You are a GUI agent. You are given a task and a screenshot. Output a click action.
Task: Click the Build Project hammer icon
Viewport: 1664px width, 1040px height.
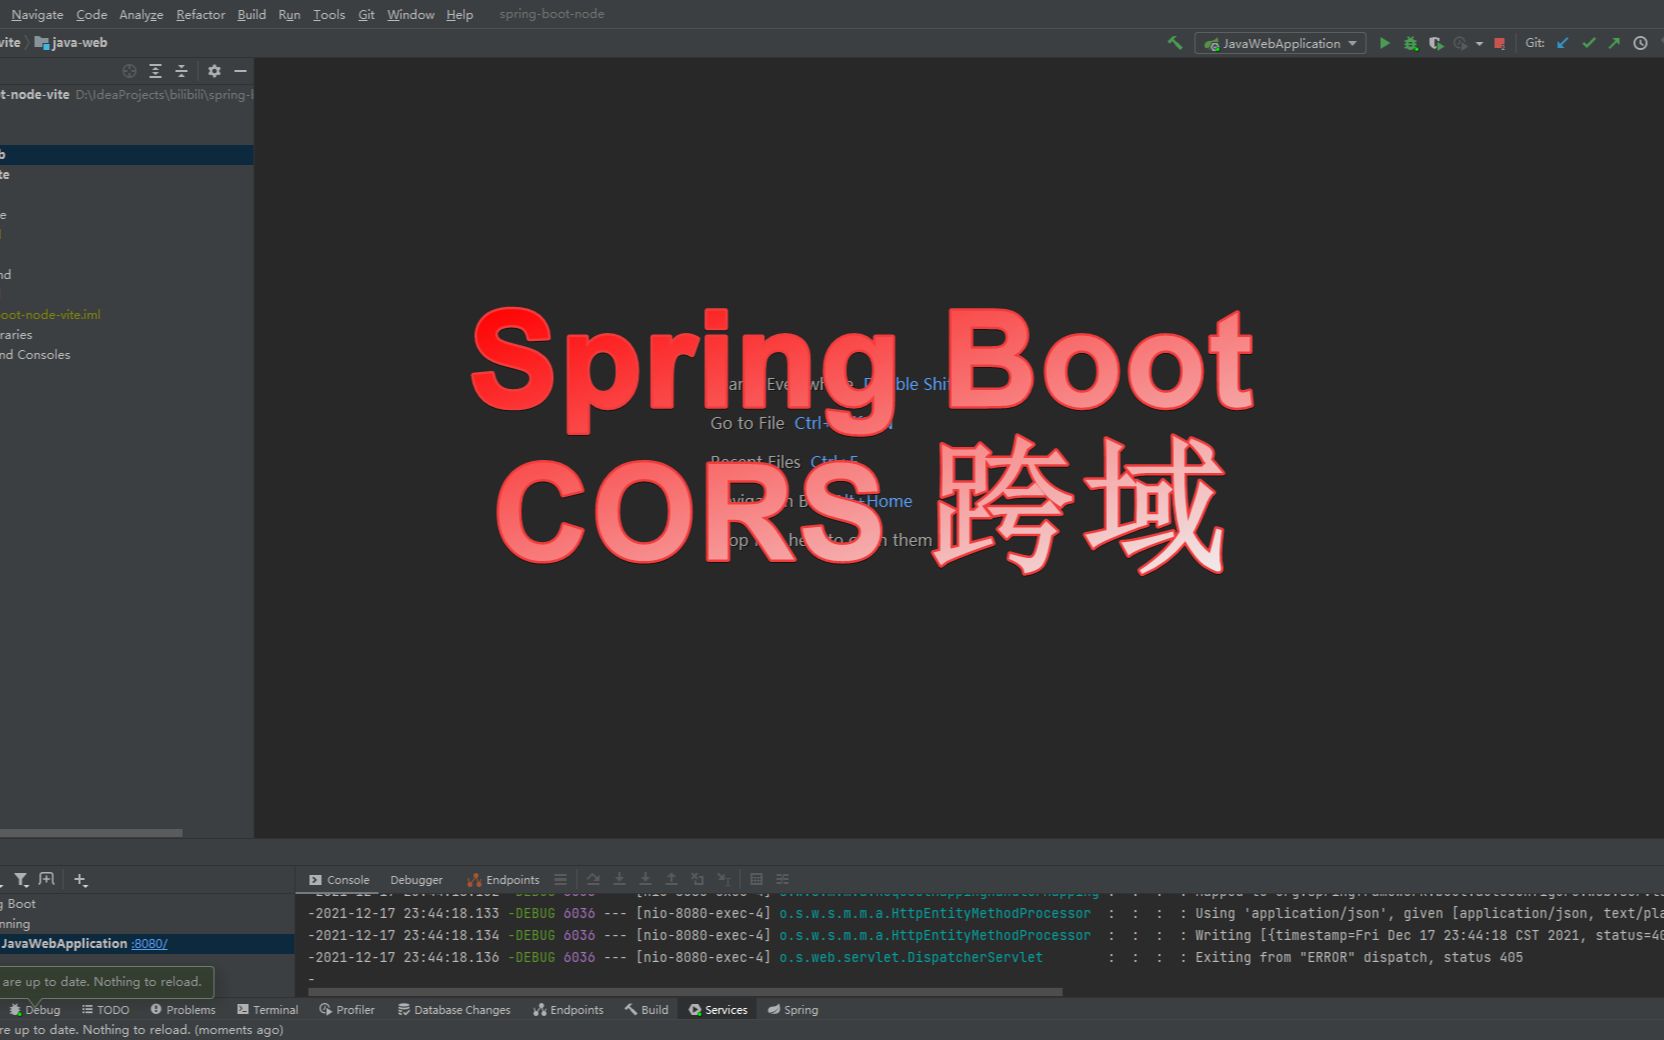(1175, 43)
